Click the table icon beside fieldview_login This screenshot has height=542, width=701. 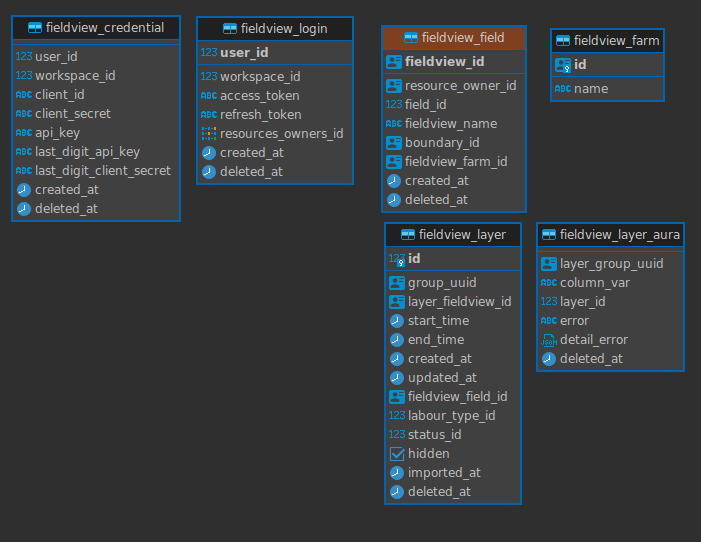click(230, 29)
